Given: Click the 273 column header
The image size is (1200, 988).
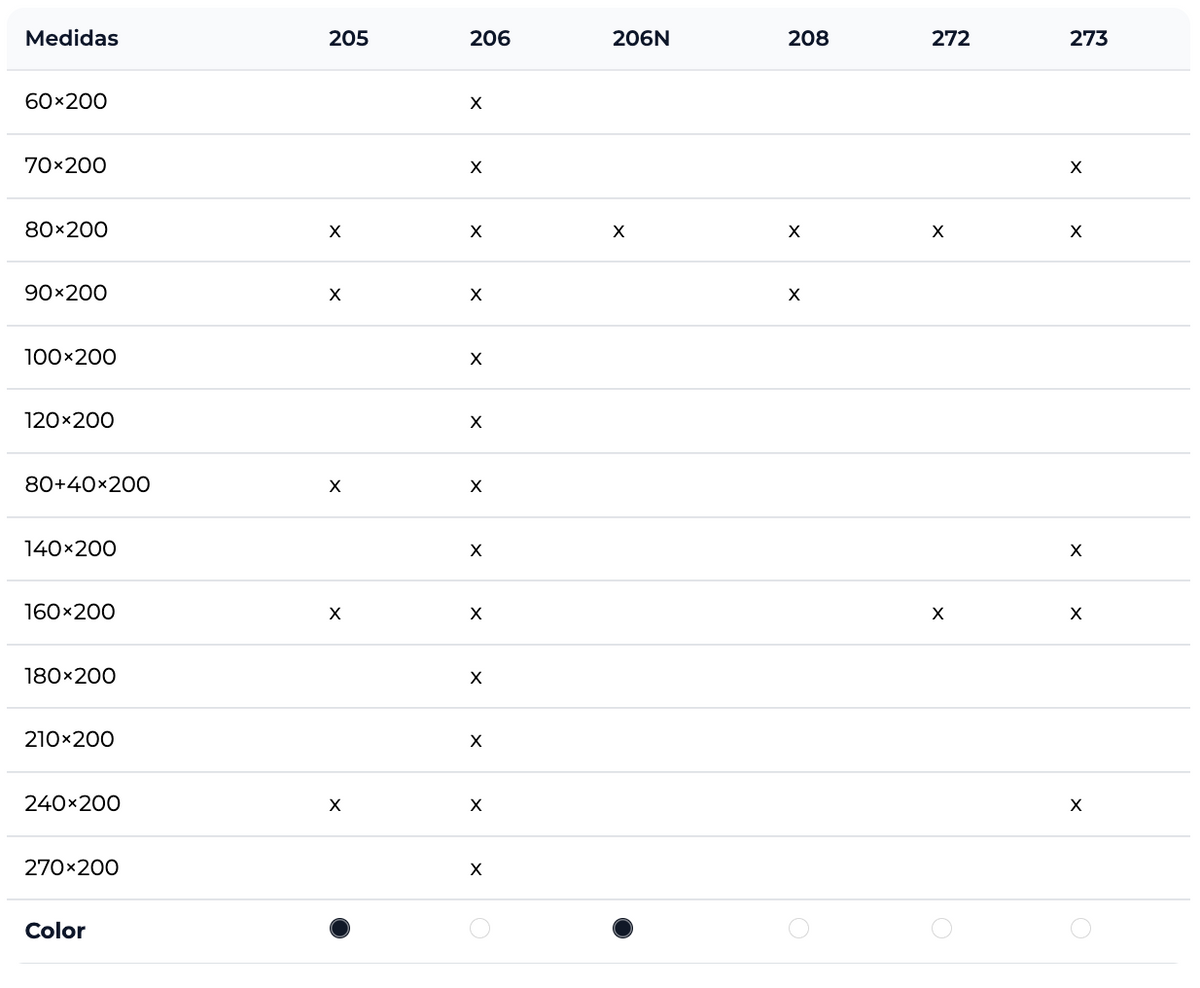Looking at the screenshot, I should tap(1088, 39).
